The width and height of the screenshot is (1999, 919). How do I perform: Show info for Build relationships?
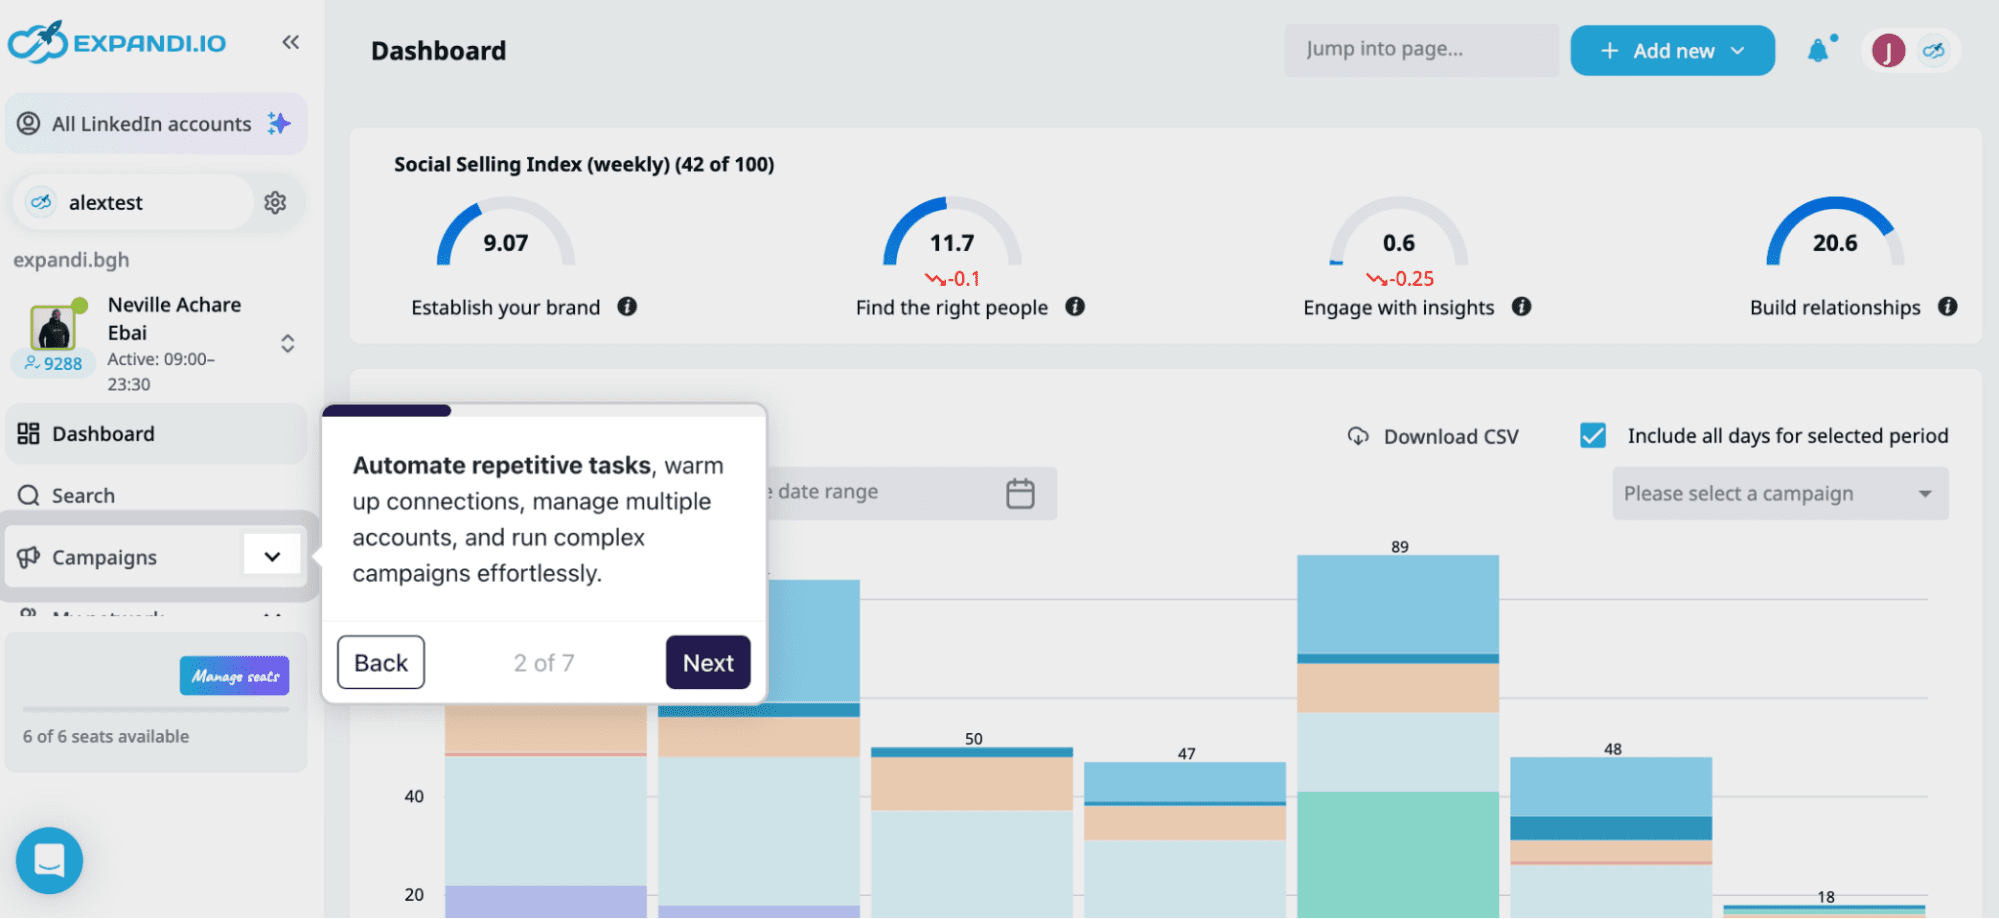pos(1947,307)
